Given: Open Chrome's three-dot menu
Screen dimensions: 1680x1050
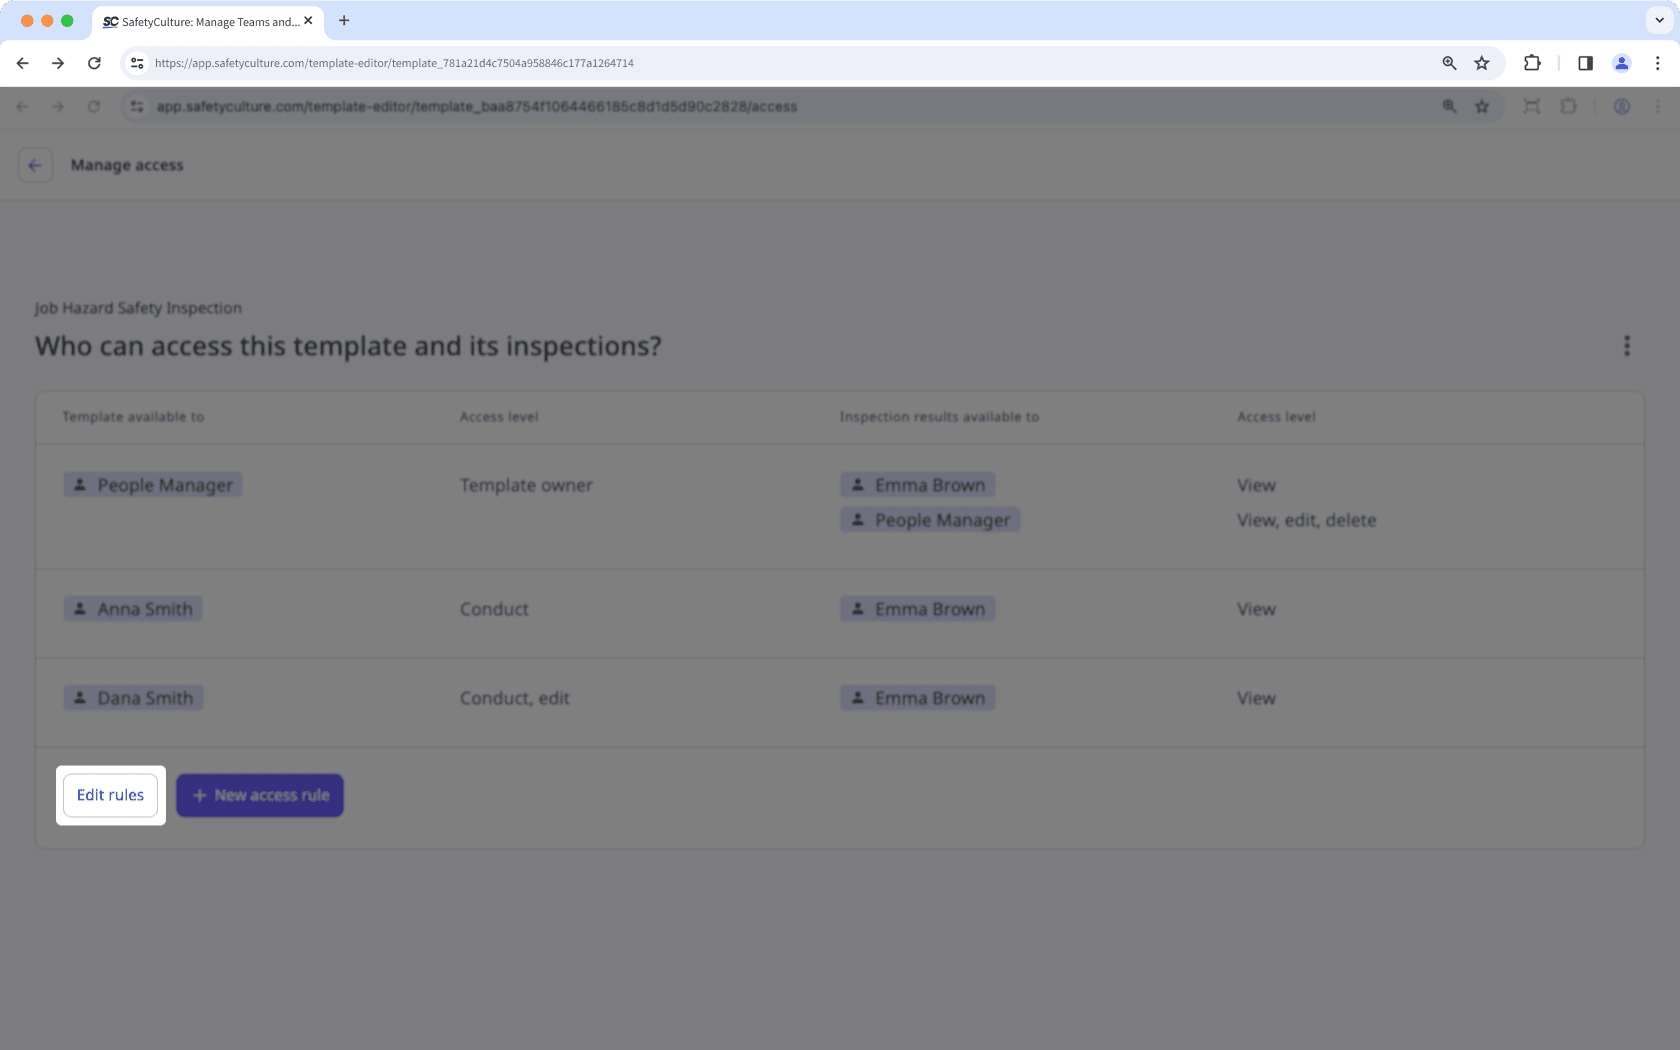Looking at the screenshot, I should click(x=1658, y=63).
